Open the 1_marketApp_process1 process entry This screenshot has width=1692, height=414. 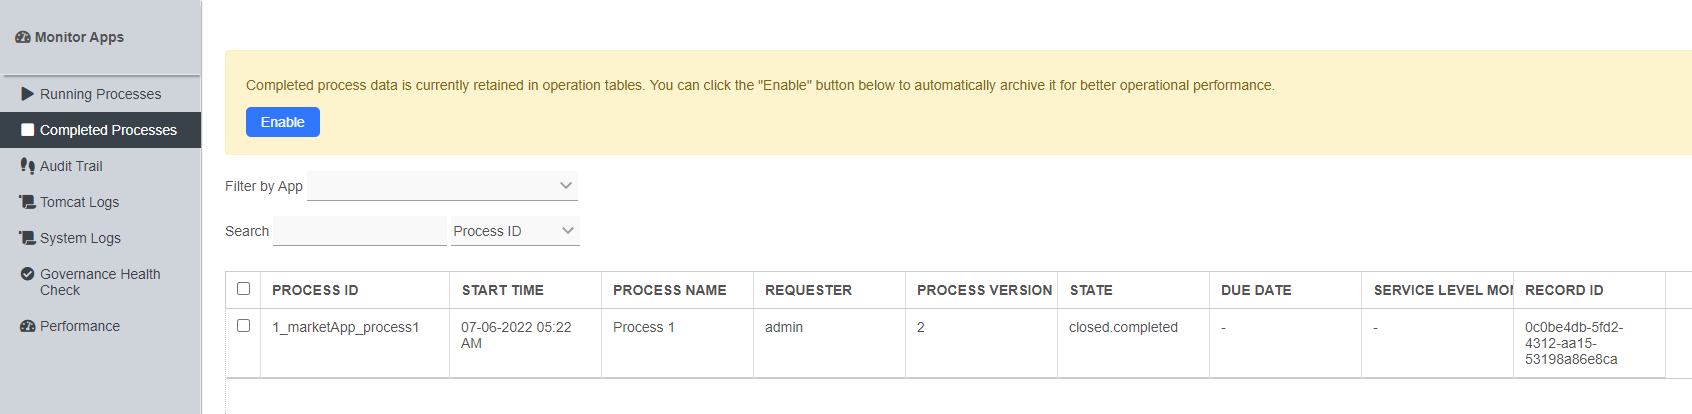tap(346, 327)
